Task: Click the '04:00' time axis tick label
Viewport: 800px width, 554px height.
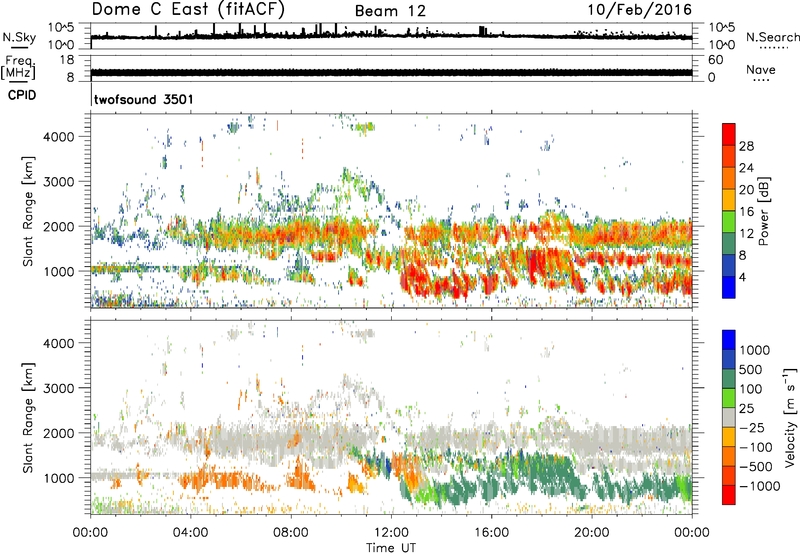Action: click(191, 533)
